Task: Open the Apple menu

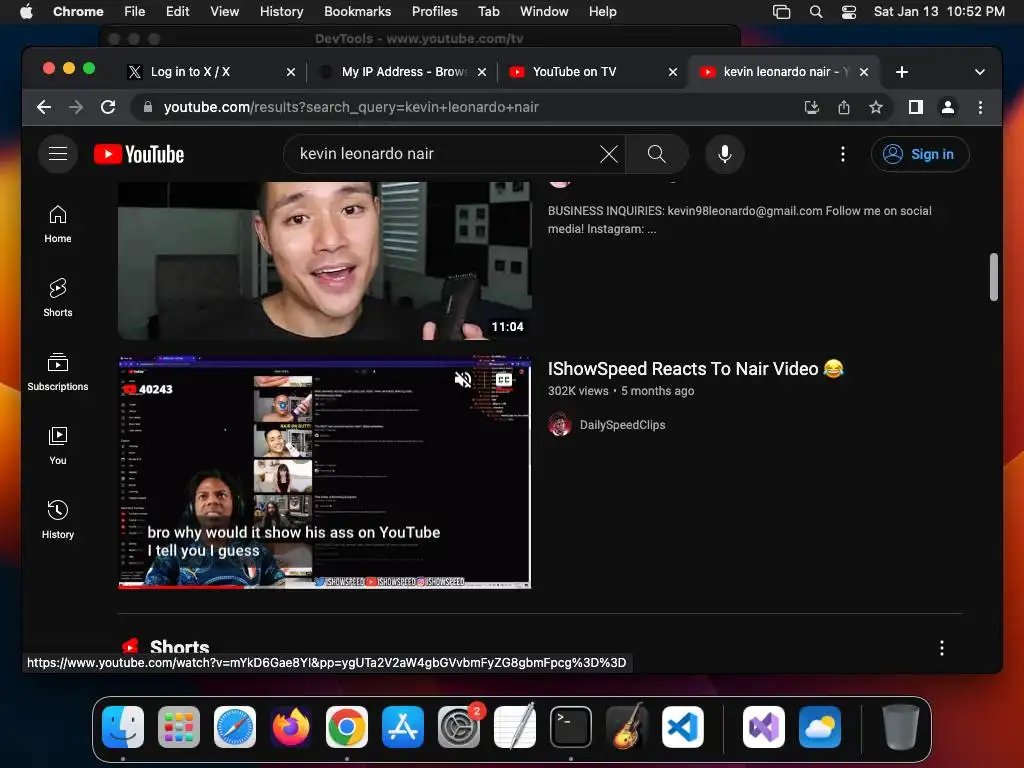Action: click(x=26, y=11)
